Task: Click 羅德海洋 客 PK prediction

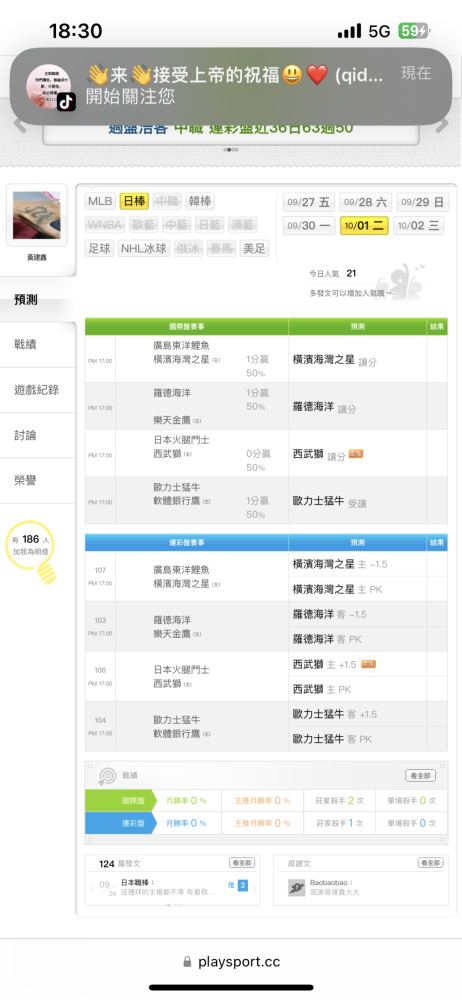Action: point(327,639)
